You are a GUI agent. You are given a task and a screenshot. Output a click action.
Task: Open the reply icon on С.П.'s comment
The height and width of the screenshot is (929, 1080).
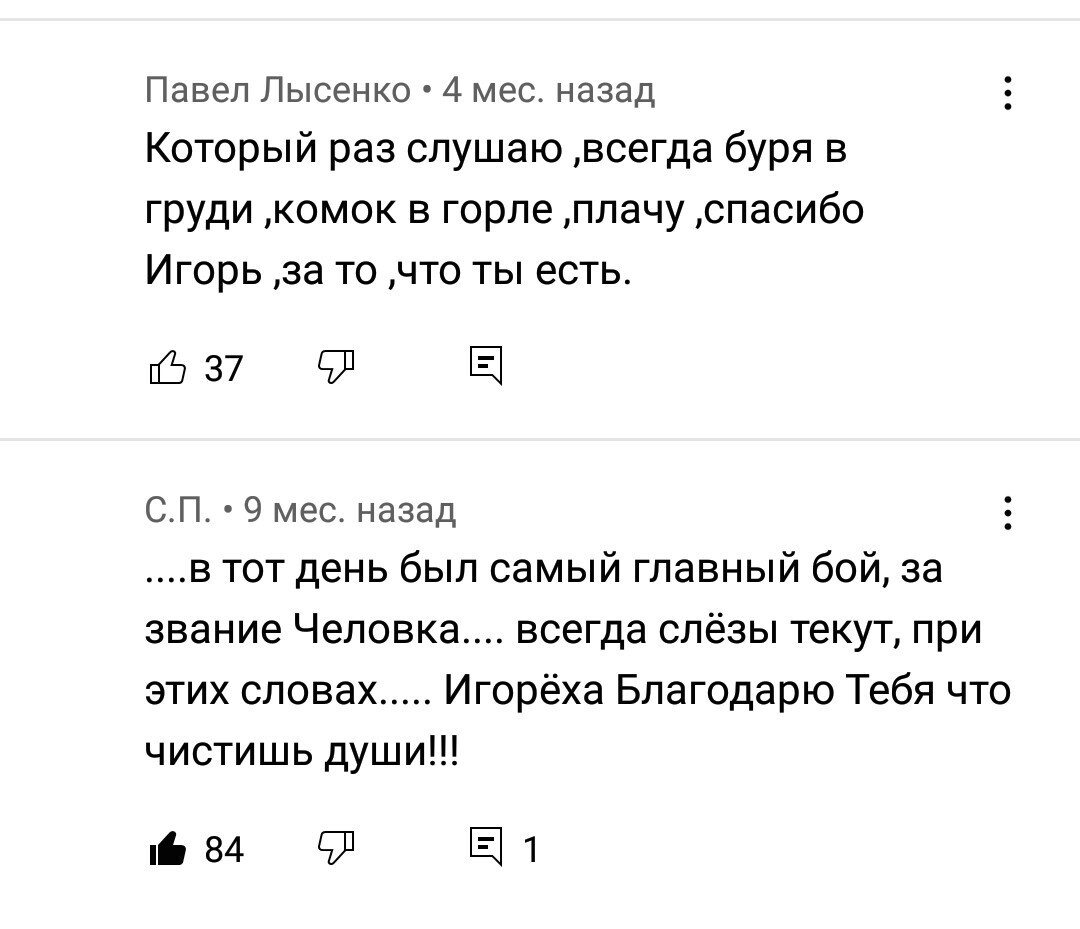(487, 848)
